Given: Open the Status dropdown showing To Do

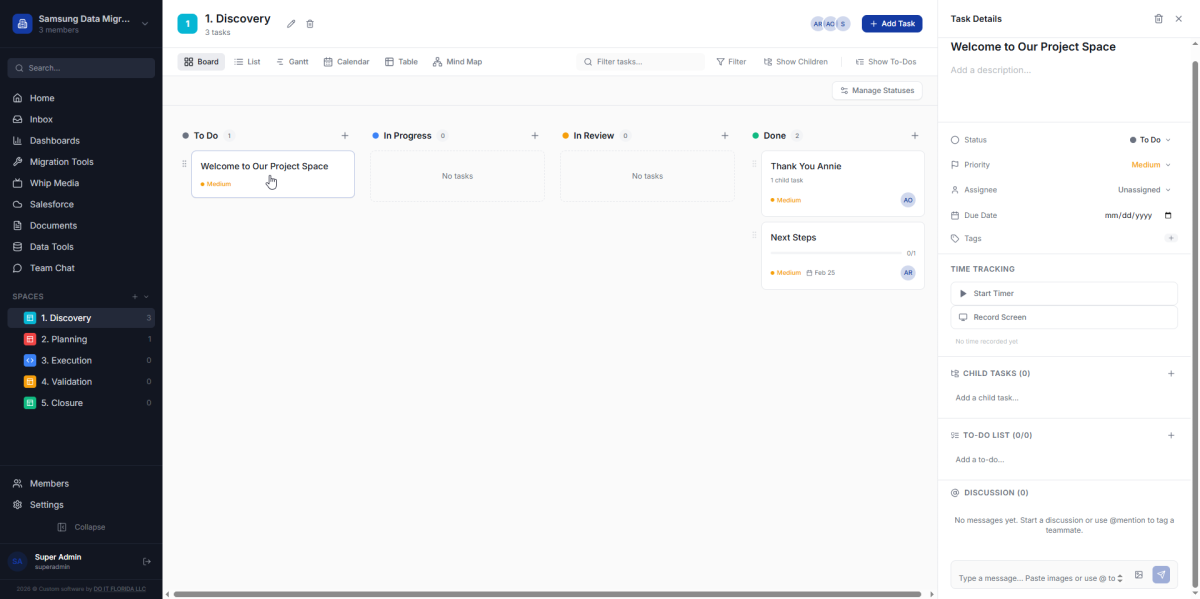Looking at the screenshot, I should (1150, 141).
